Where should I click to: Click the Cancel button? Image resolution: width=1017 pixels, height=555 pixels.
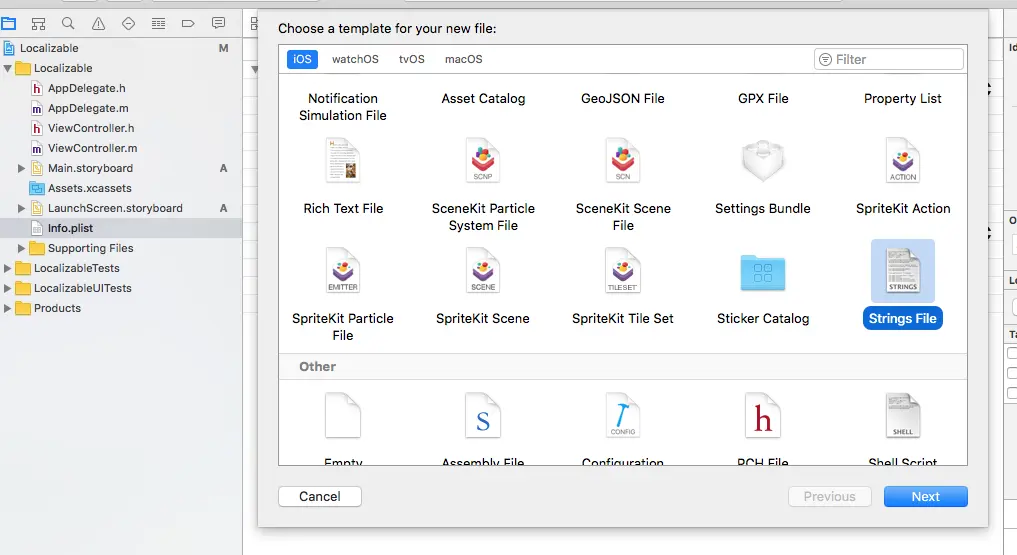coord(320,497)
